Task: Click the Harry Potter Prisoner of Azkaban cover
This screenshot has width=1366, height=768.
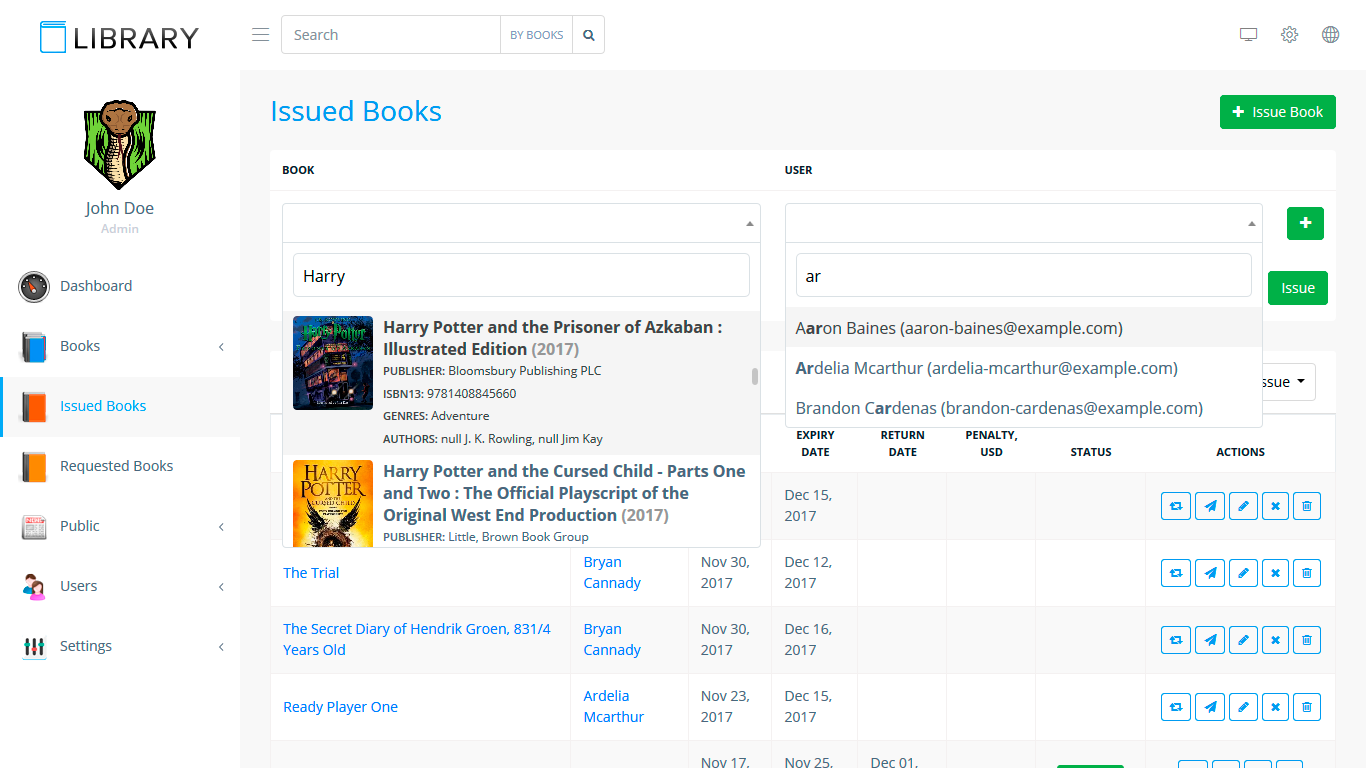Action: click(333, 363)
